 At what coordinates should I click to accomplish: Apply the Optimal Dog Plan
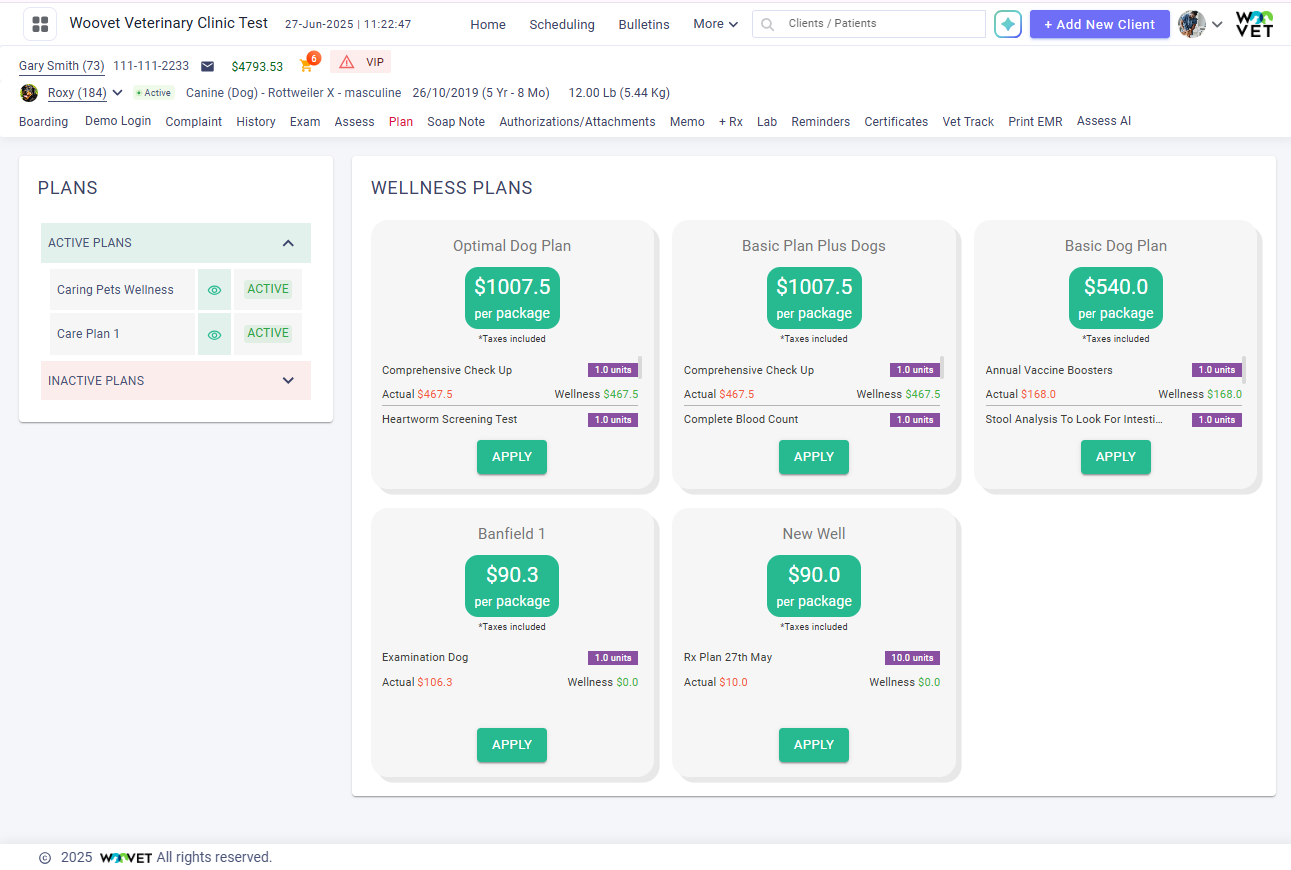coord(512,457)
